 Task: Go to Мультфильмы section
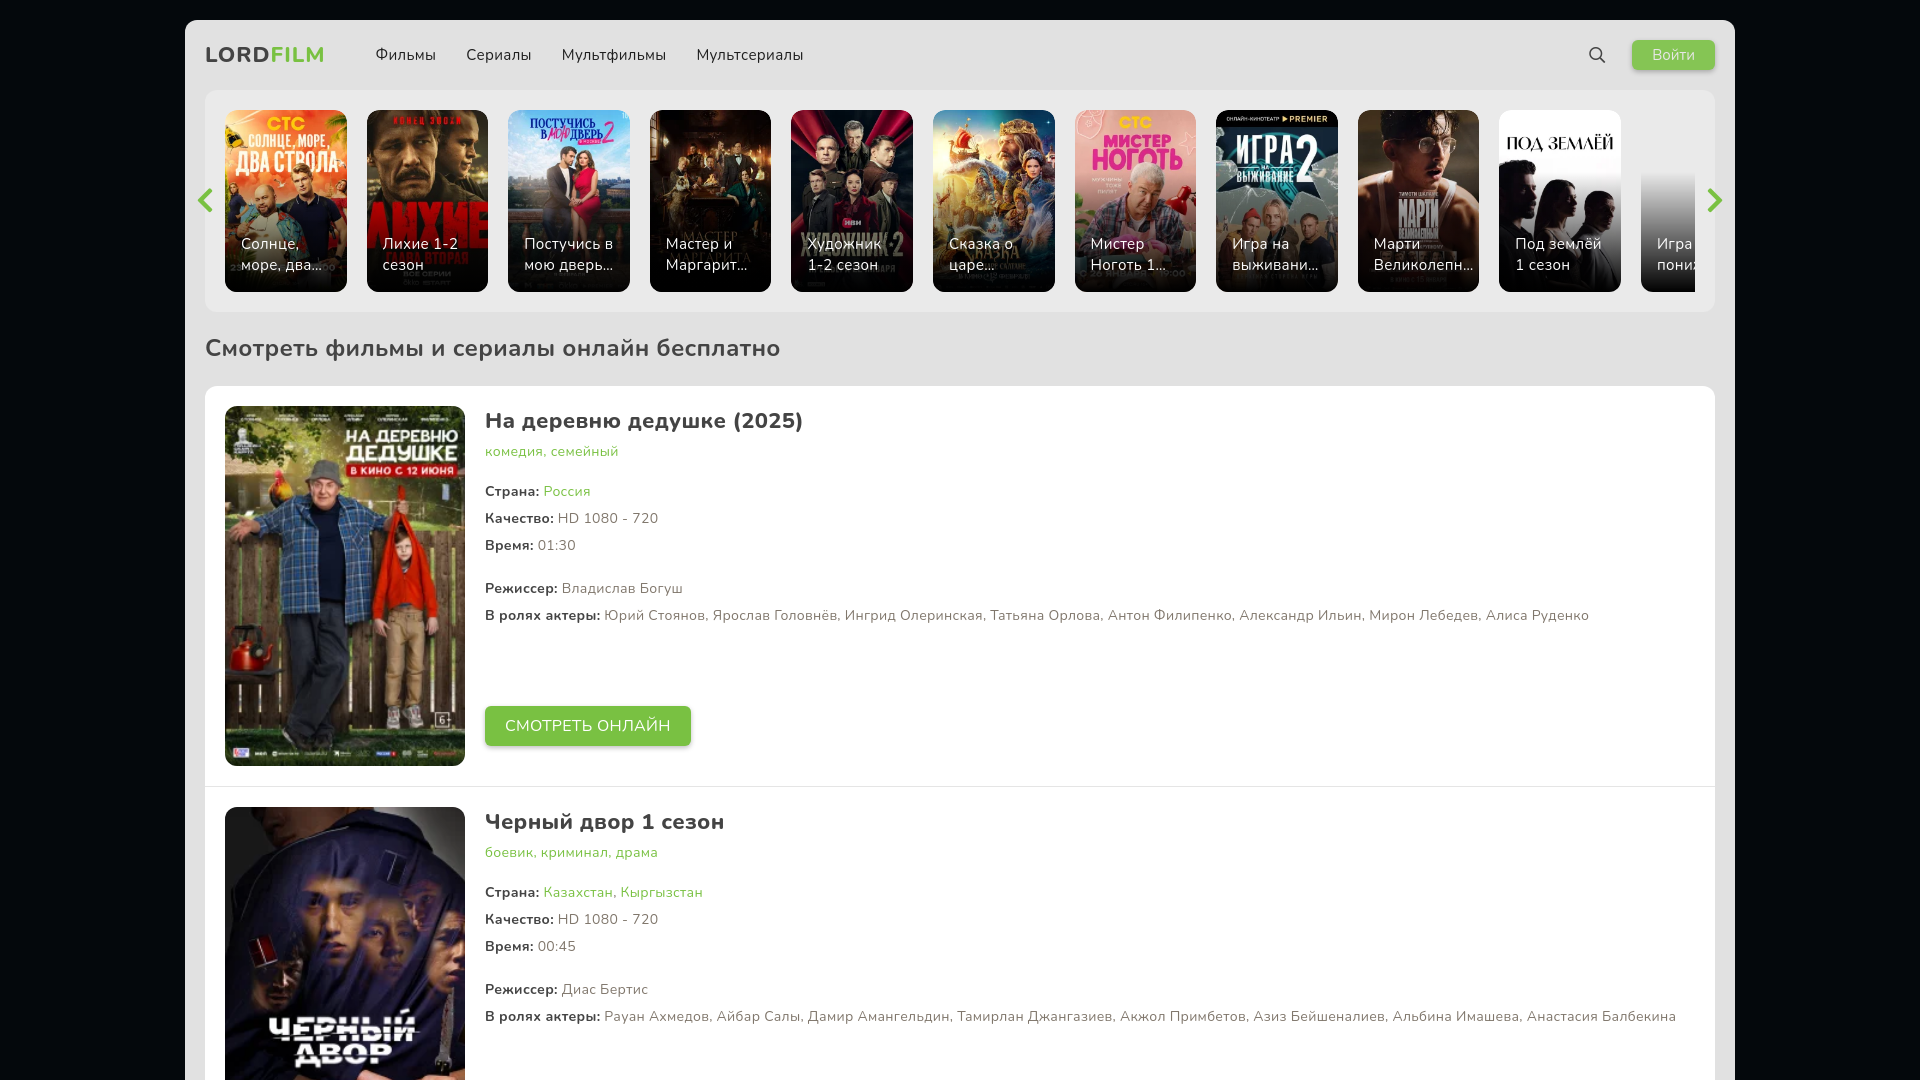click(613, 55)
